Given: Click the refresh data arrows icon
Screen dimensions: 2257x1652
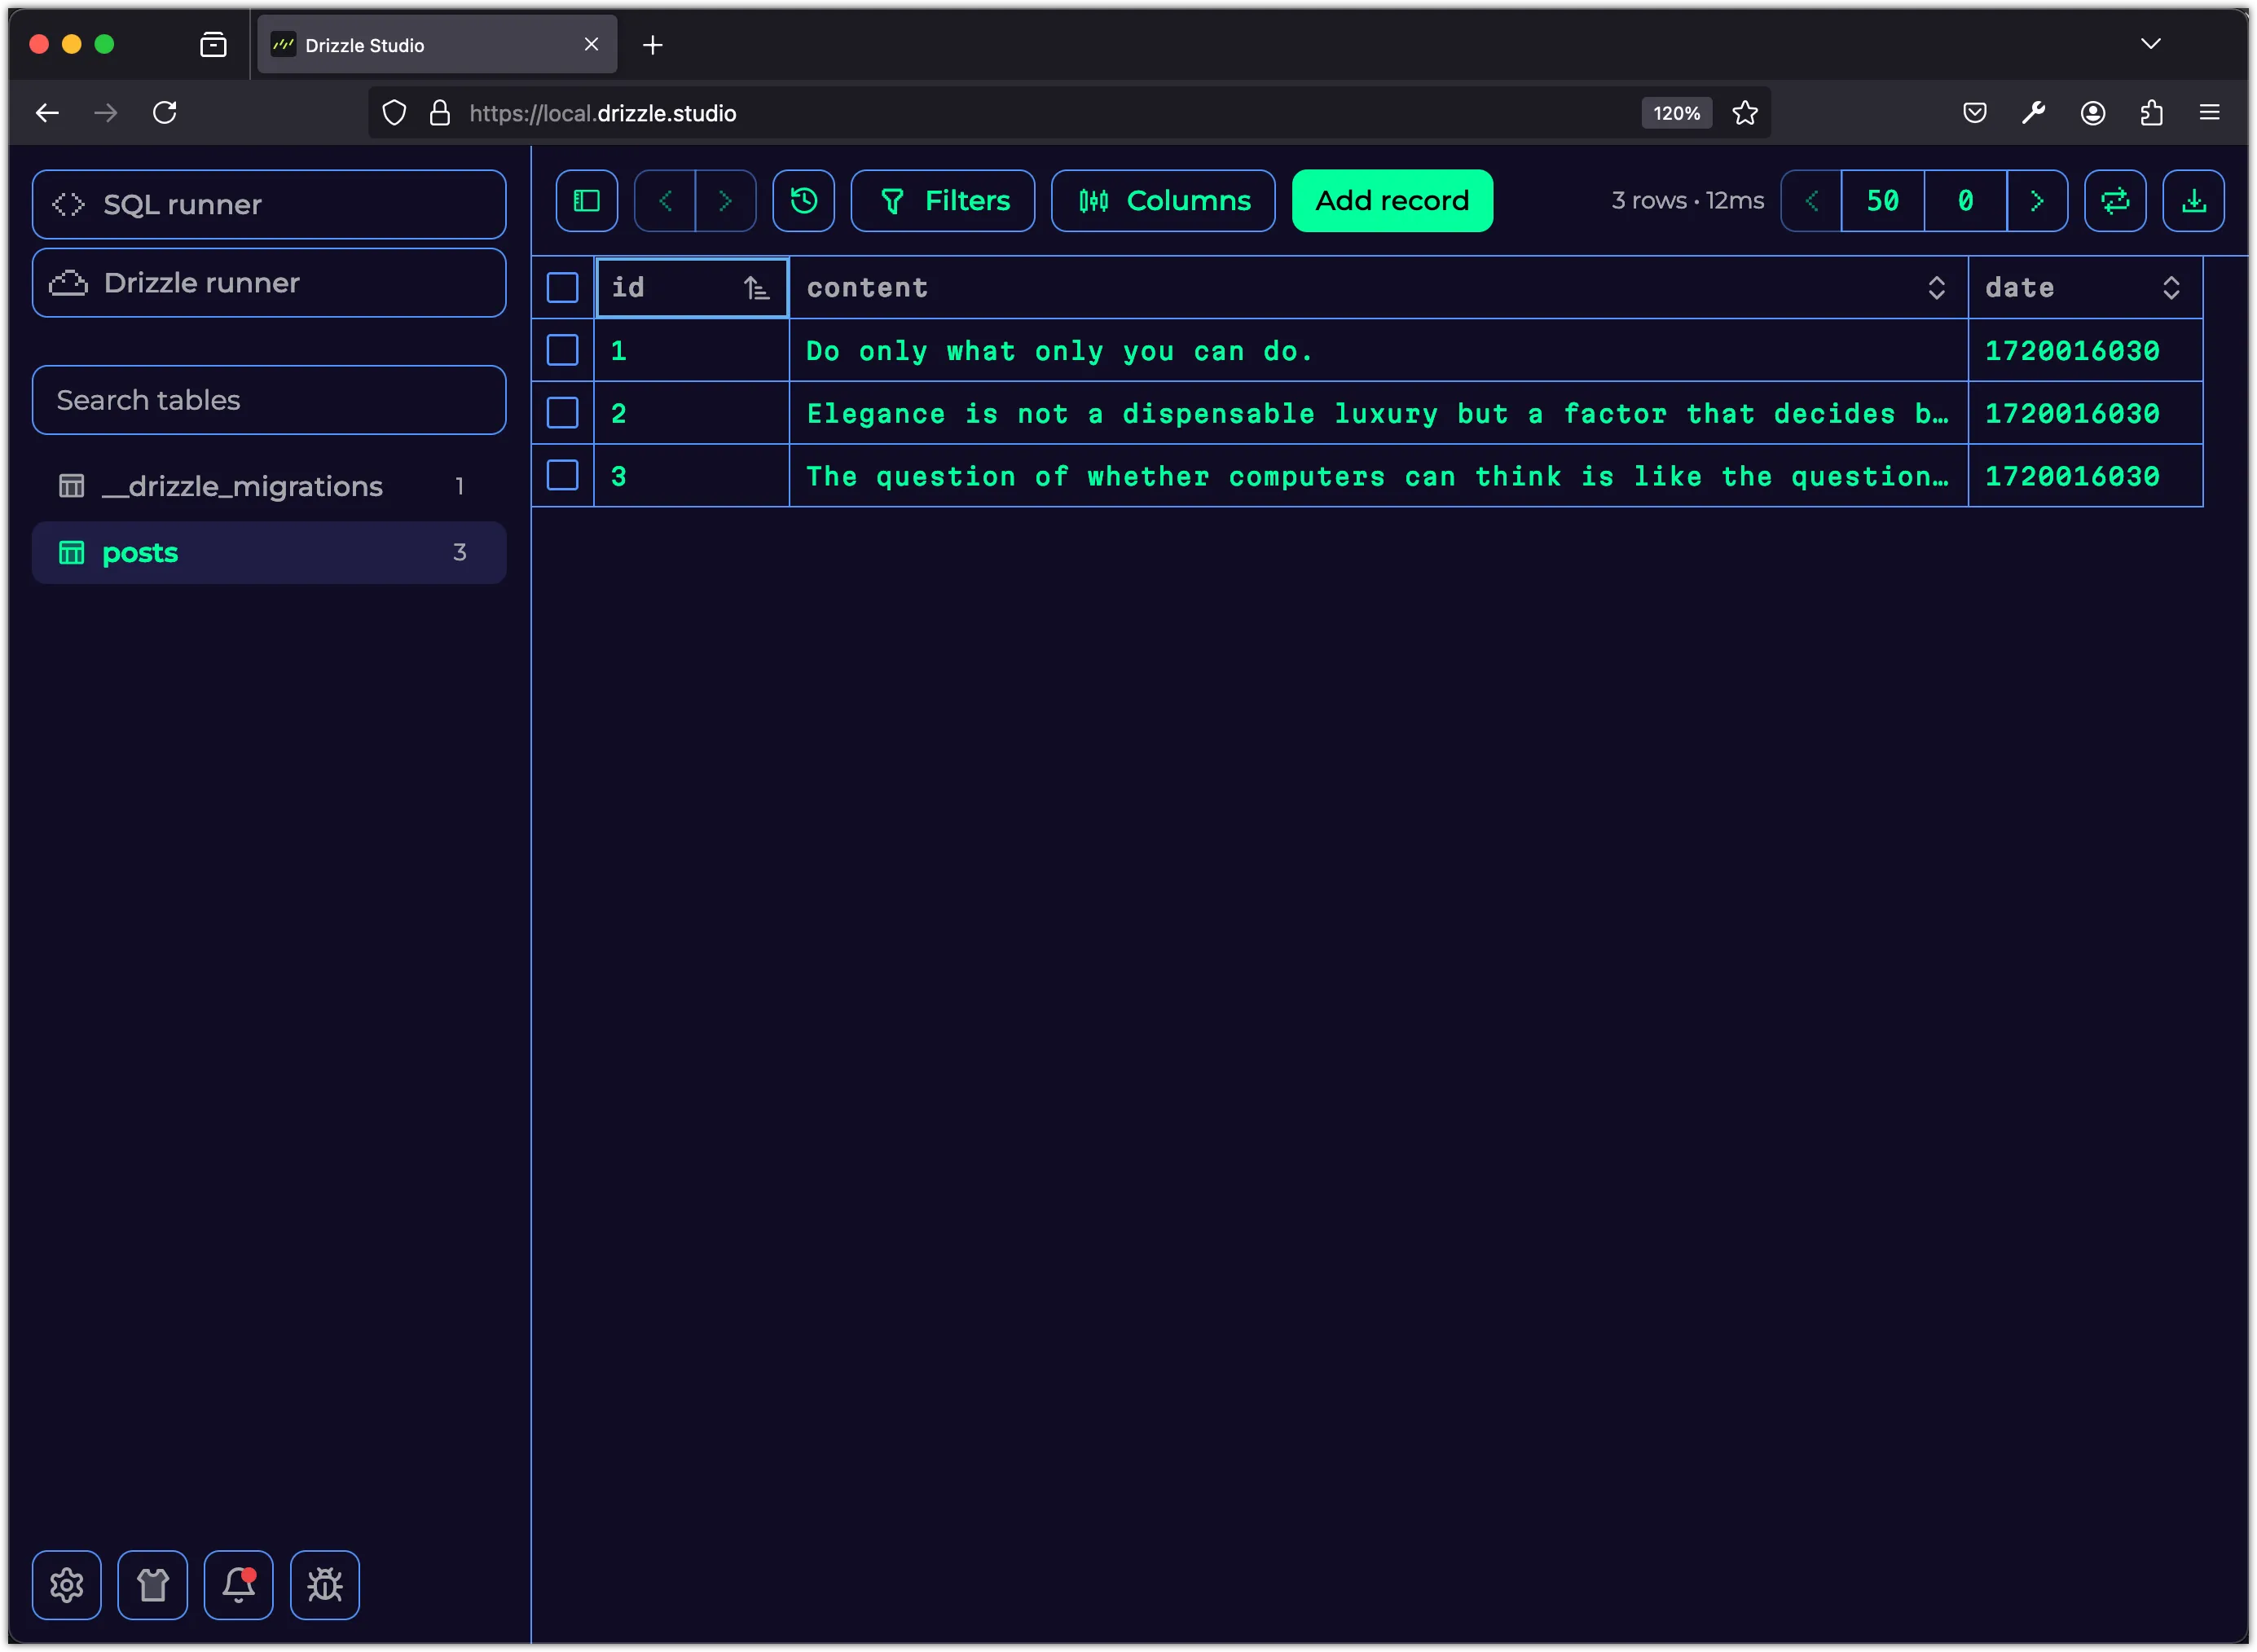Looking at the screenshot, I should coord(2115,201).
